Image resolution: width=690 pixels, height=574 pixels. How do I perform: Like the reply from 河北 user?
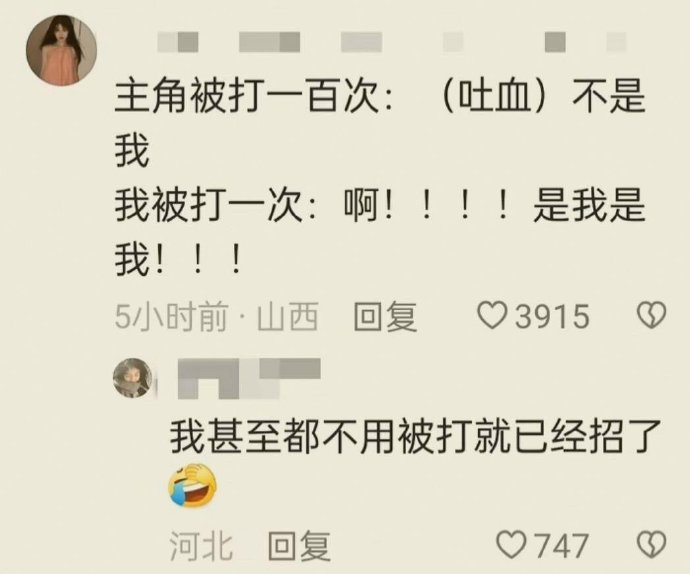511,544
